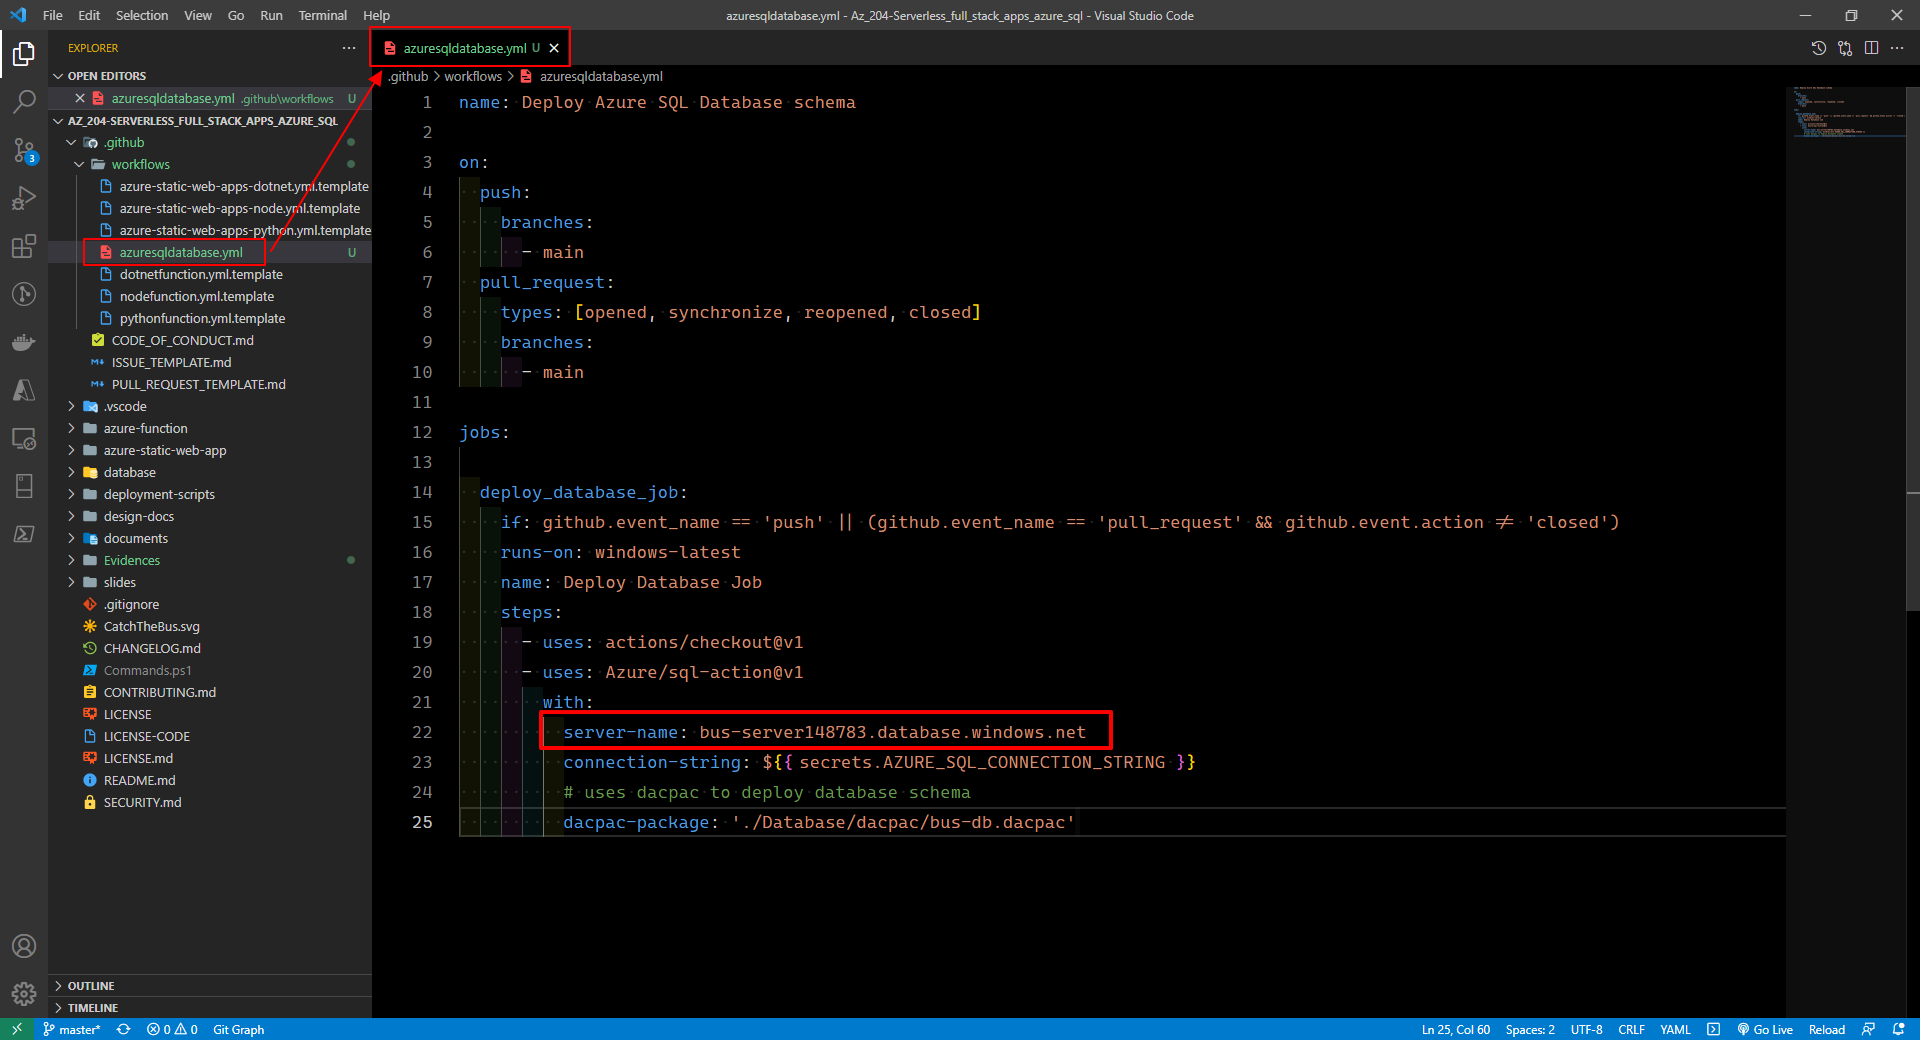The width and height of the screenshot is (1920, 1040).
Task: Open the Selection menu
Action: [142, 15]
